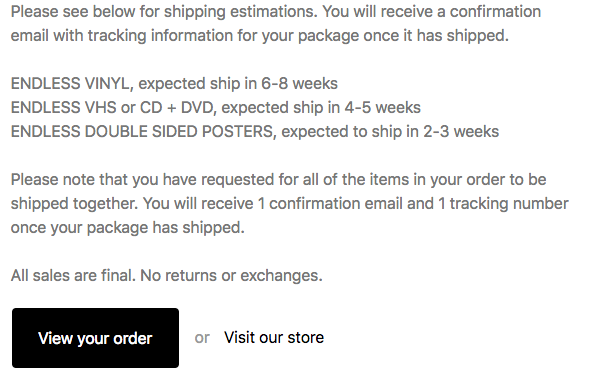Click the "shipped together." text
Image resolution: width=589 pixels, height=381 pixels.
[74, 204]
